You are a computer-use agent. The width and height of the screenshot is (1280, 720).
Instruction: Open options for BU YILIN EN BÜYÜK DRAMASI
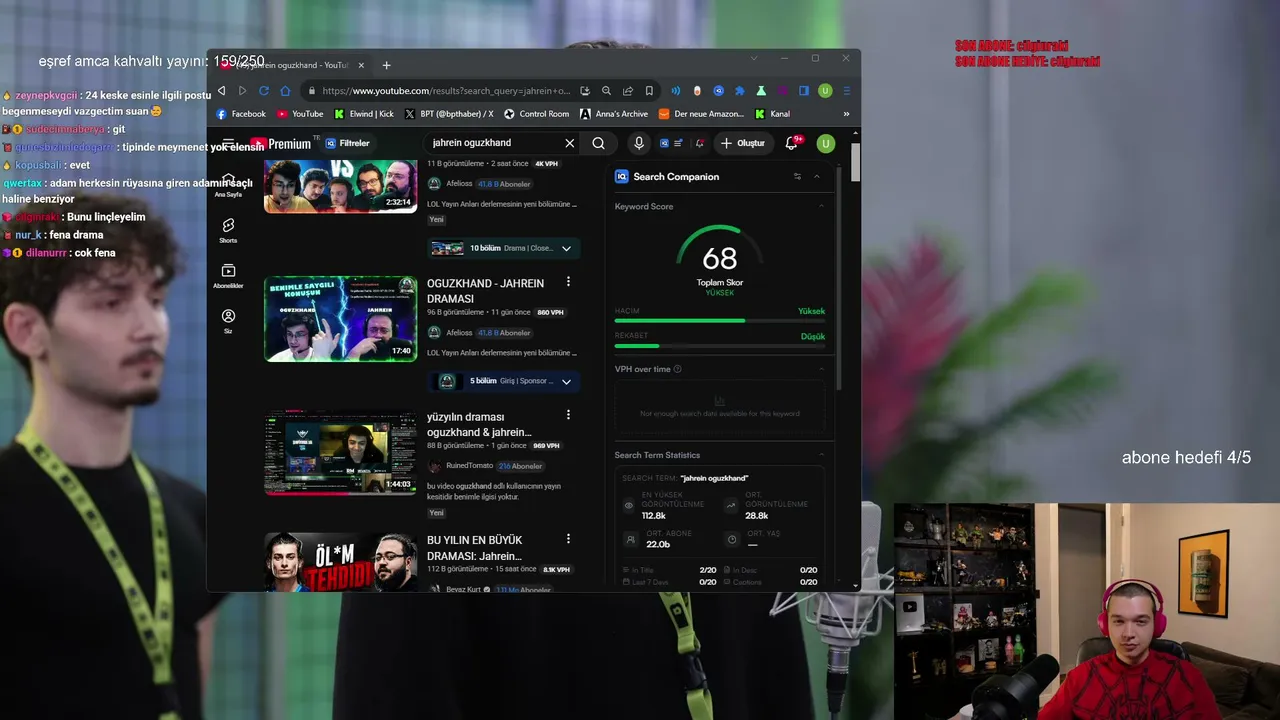(x=568, y=538)
